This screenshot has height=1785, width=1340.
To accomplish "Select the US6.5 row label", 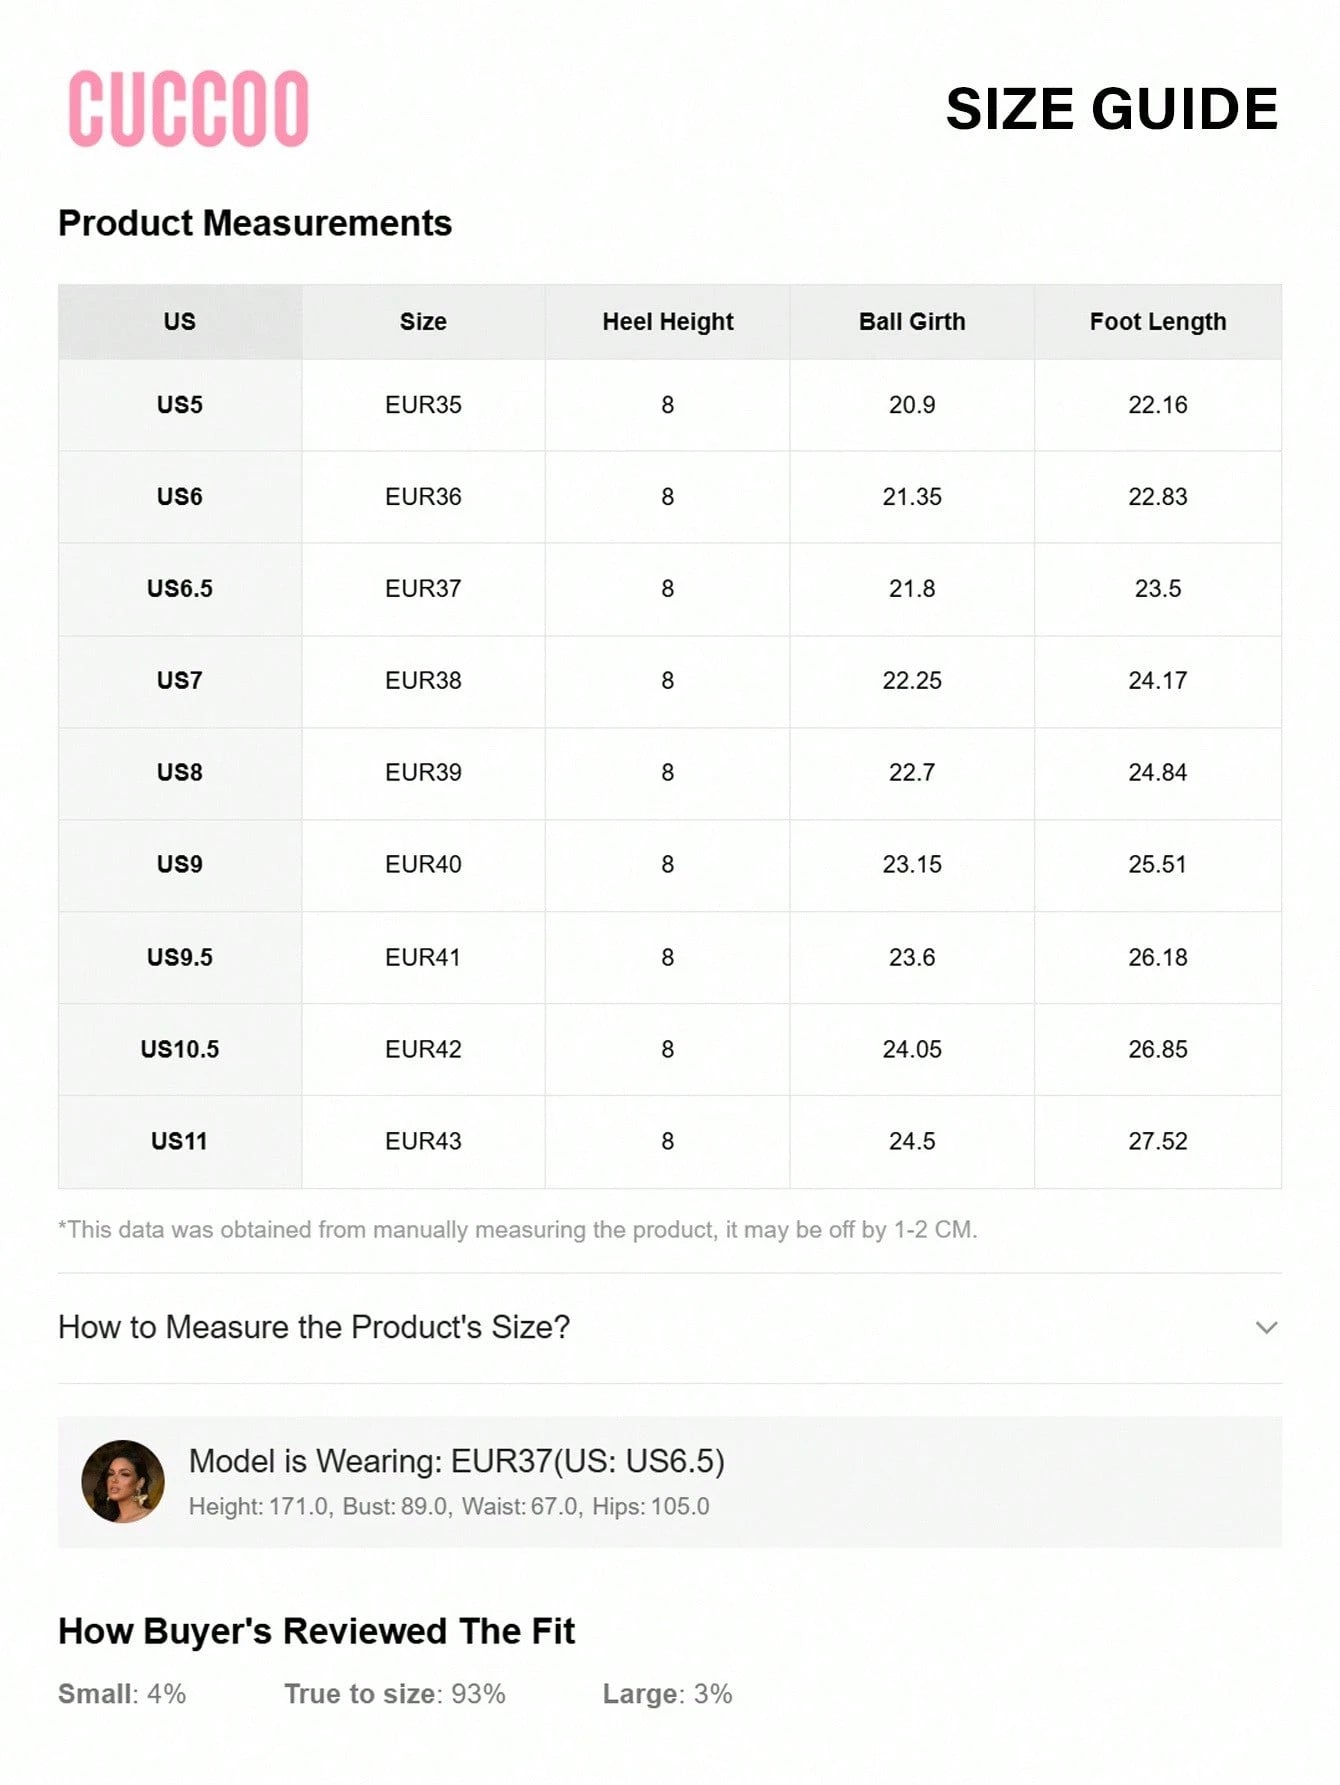I will click(180, 589).
